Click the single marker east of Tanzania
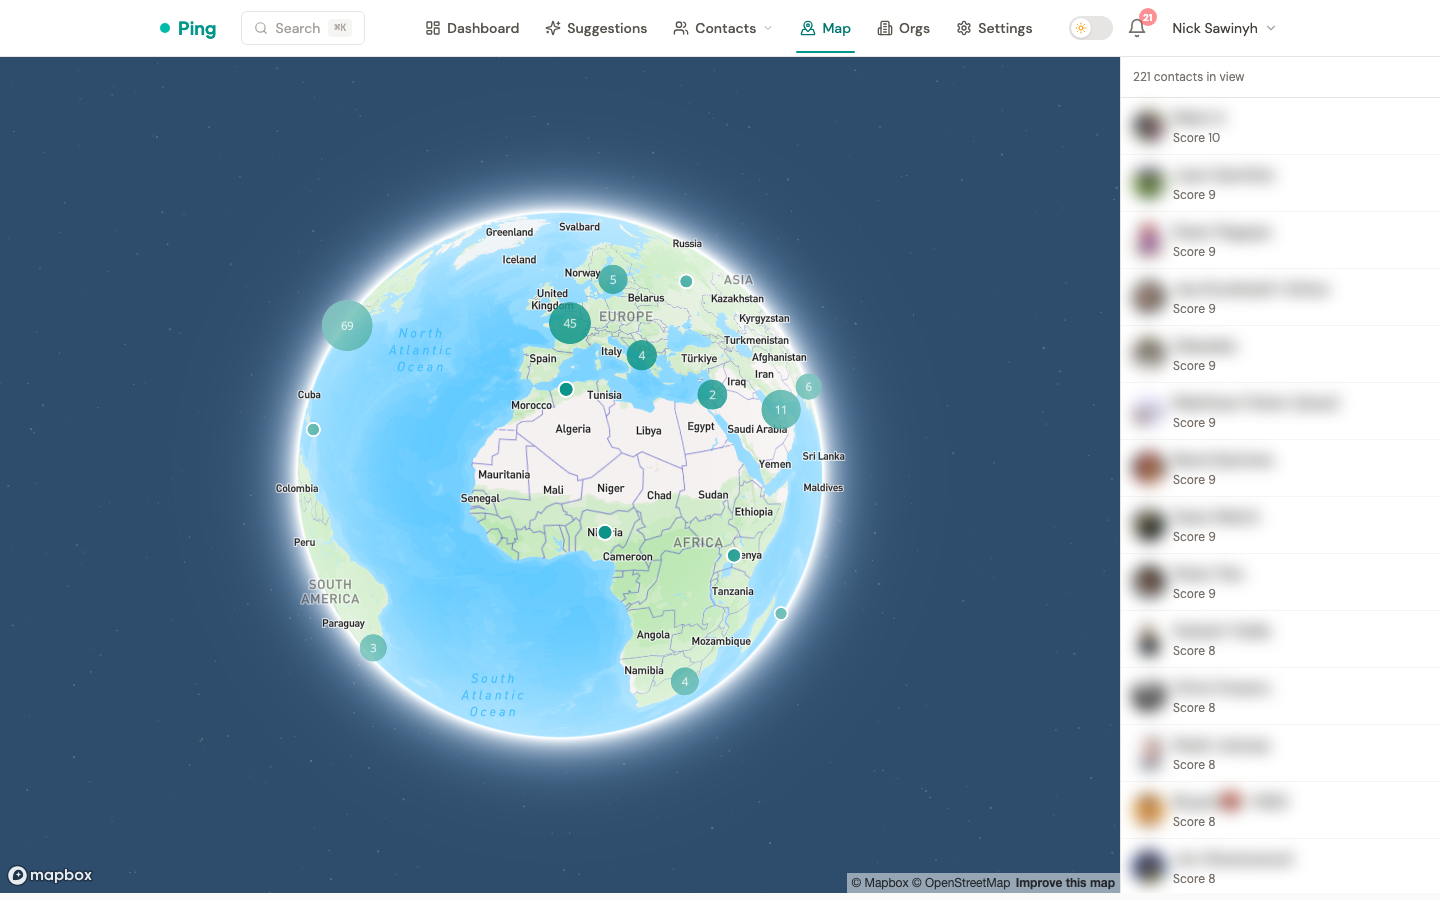Viewport: 1440px width, 900px height. 781,613
